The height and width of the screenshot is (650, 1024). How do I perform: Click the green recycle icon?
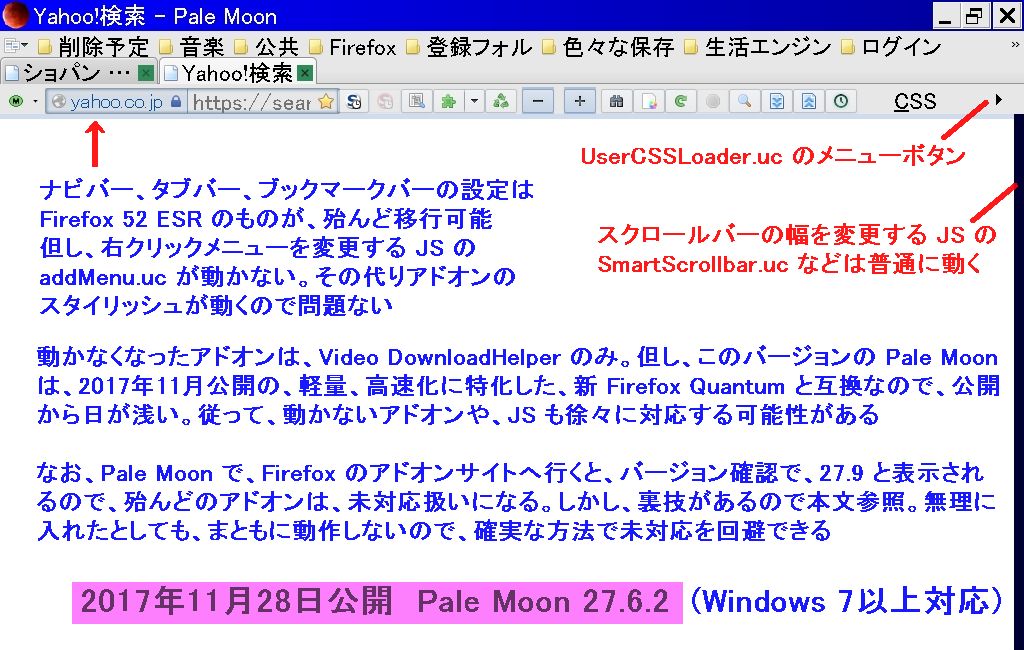pos(501,101)
